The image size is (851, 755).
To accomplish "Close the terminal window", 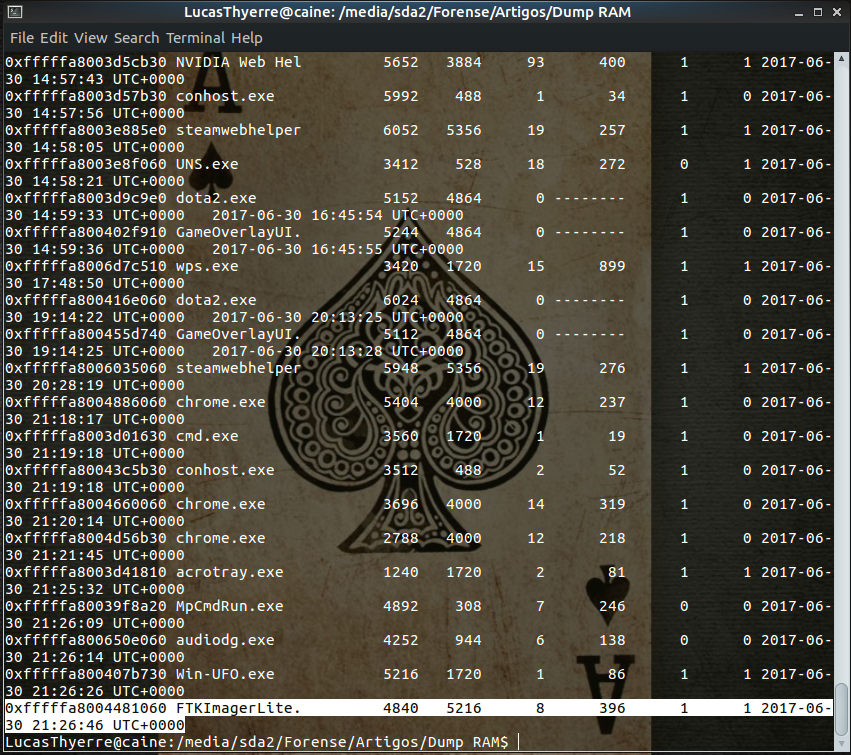I will [837, 12].
